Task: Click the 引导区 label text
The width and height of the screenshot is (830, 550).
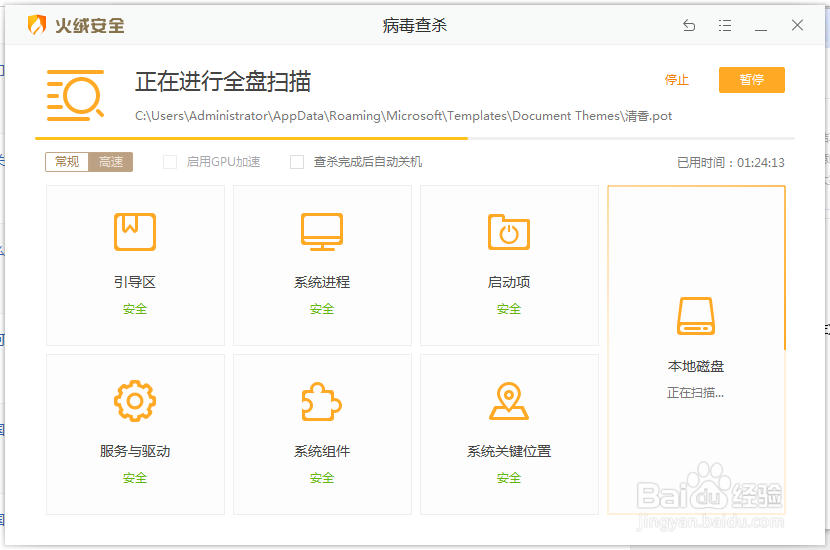Action: click(135, 282)
